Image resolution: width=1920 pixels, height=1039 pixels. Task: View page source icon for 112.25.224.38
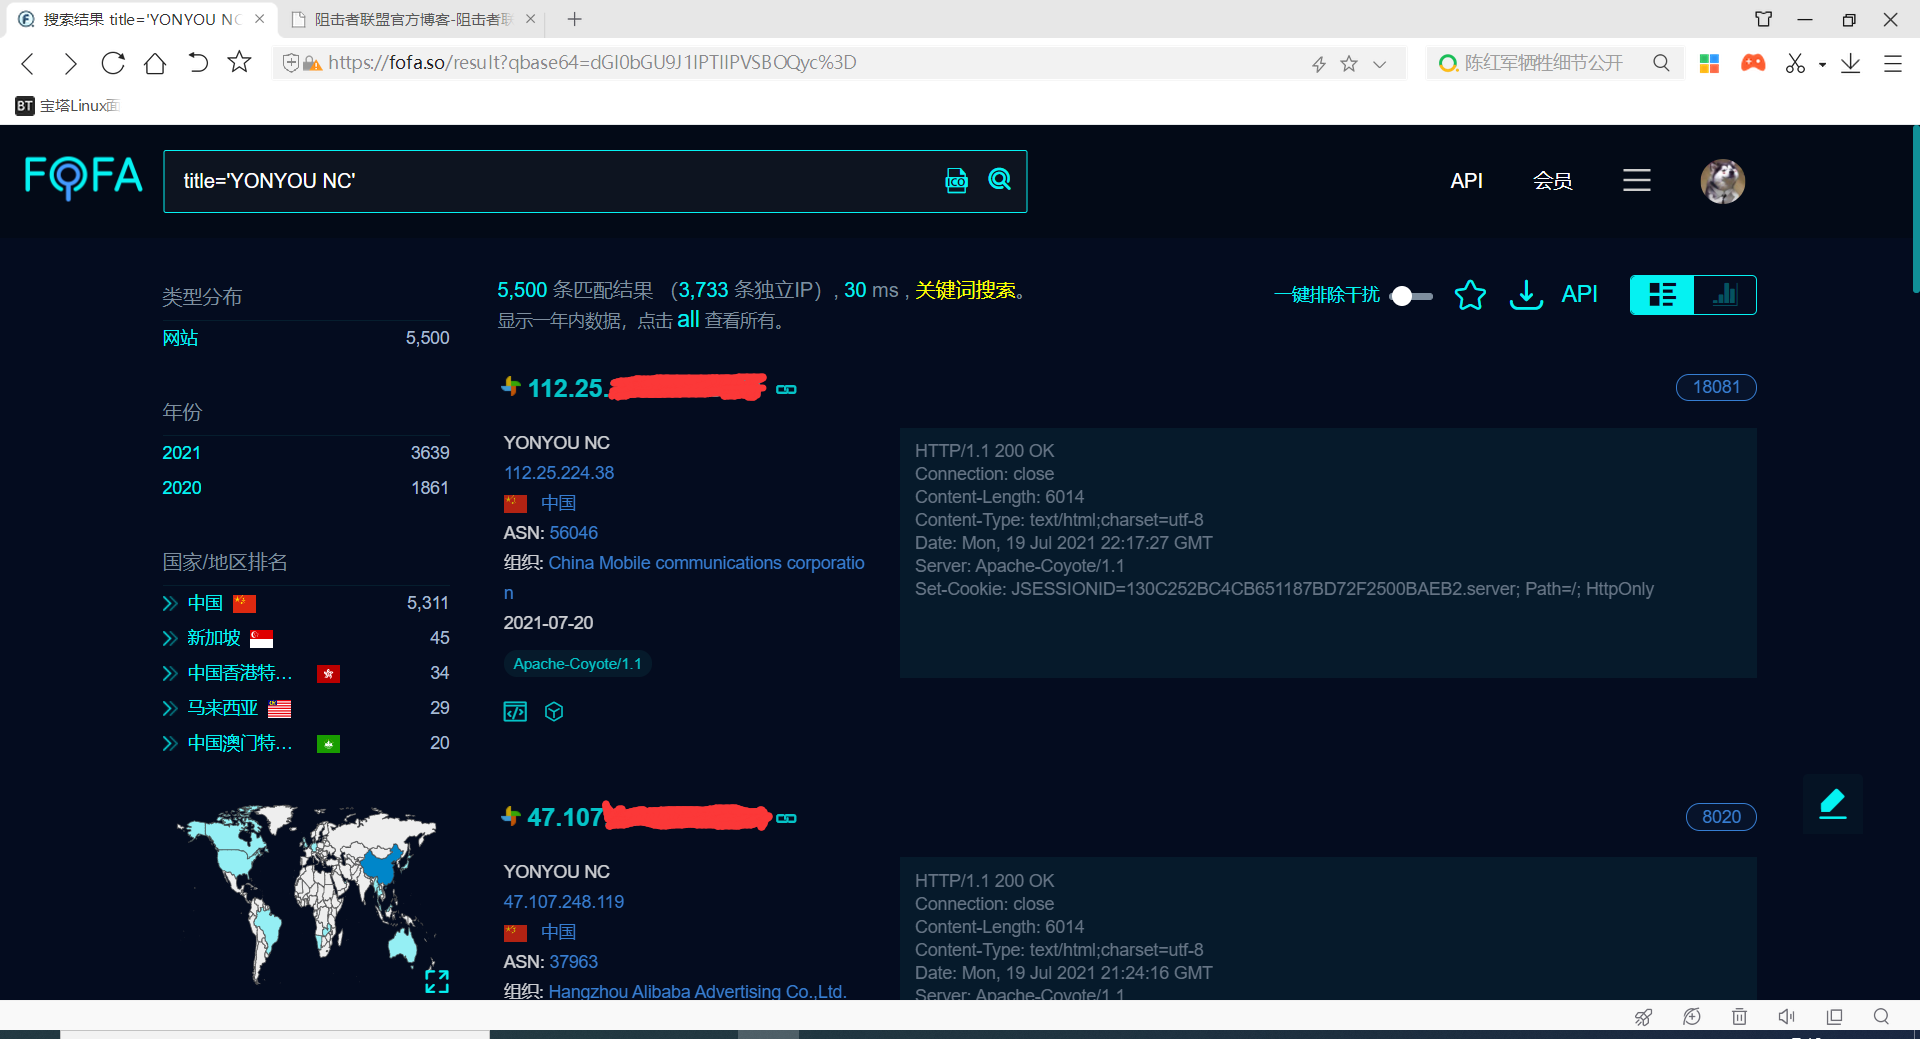coord(515,712)
